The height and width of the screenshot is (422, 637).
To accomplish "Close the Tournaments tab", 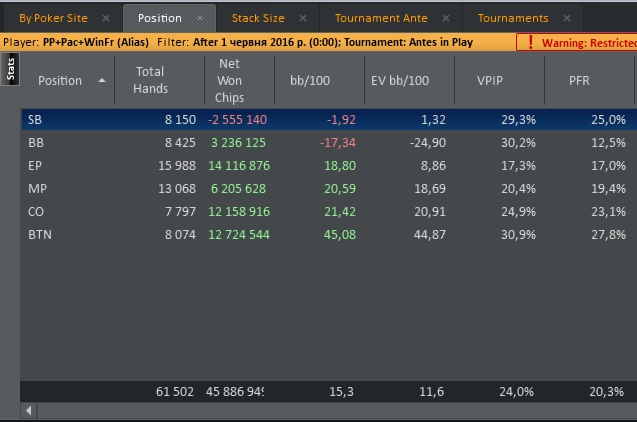I will 567,18.
